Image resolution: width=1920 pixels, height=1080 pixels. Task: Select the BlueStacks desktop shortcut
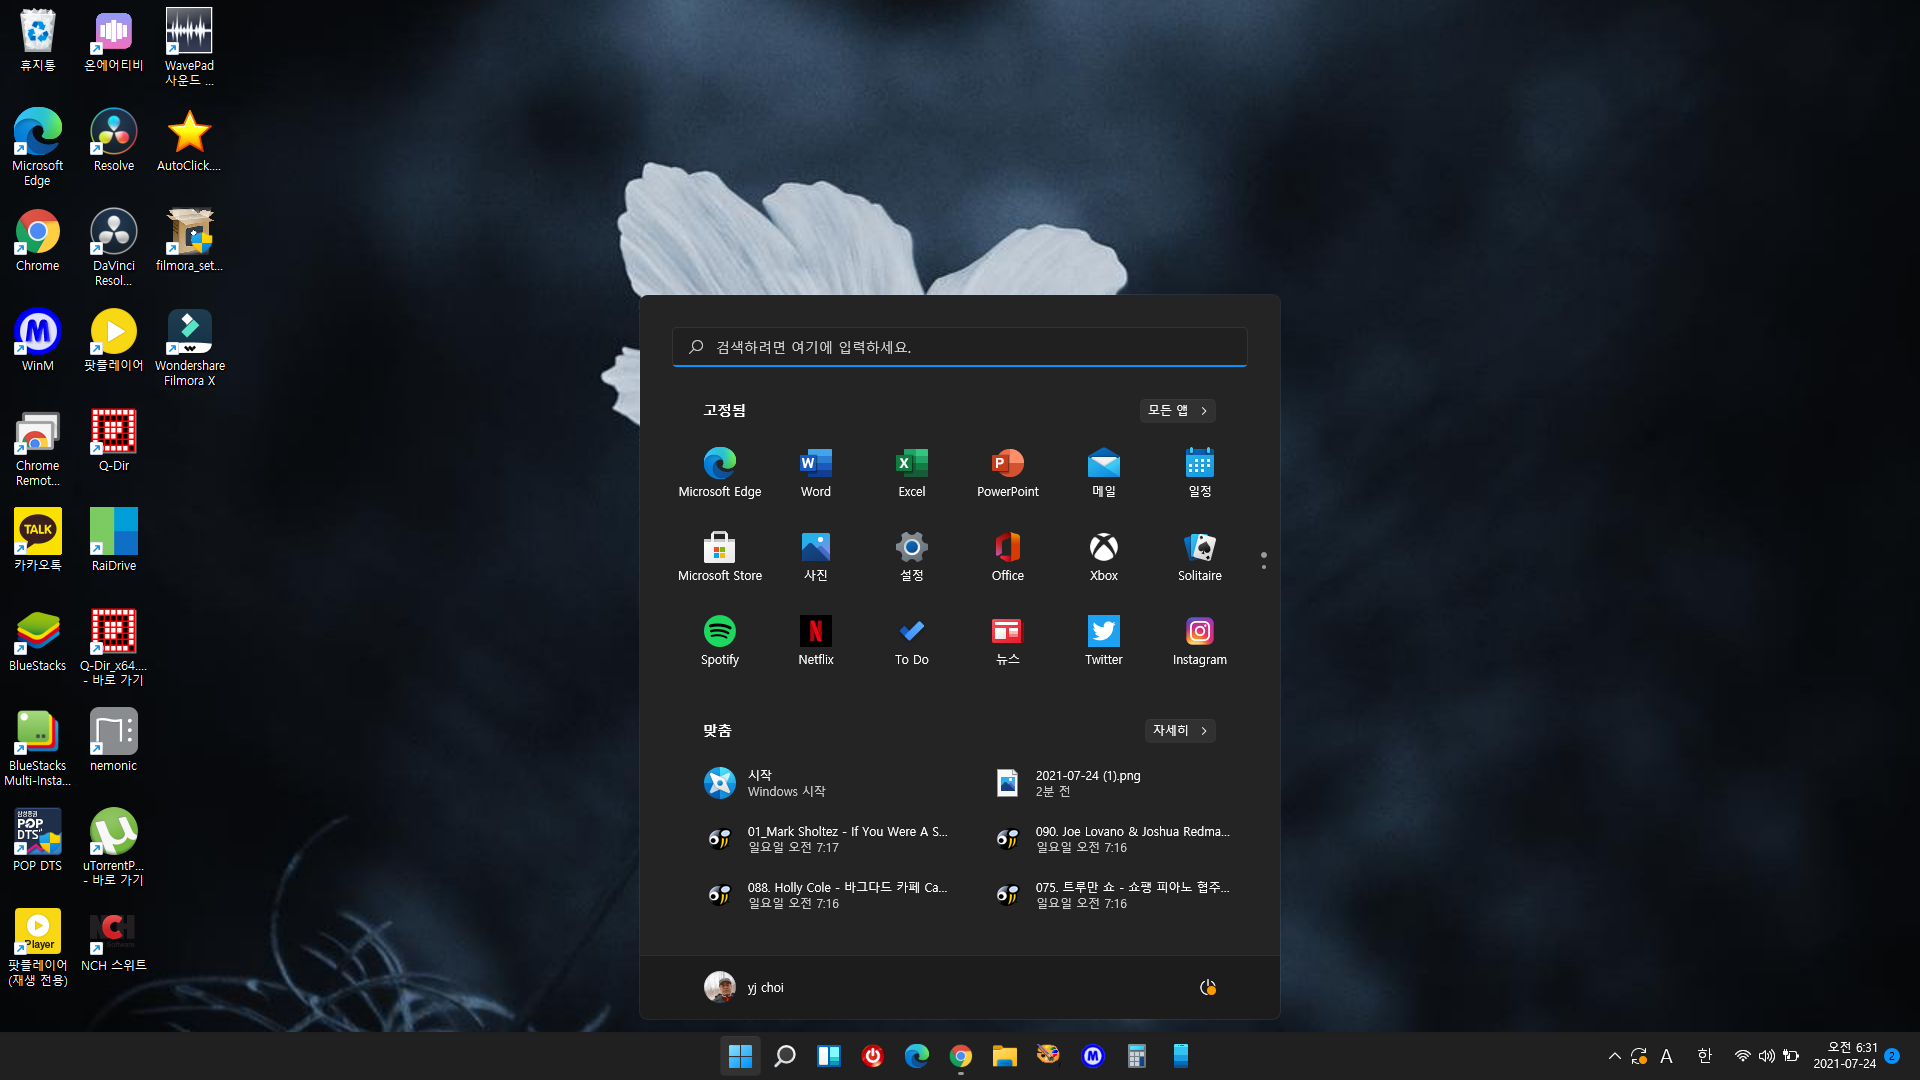coord(38,640)
